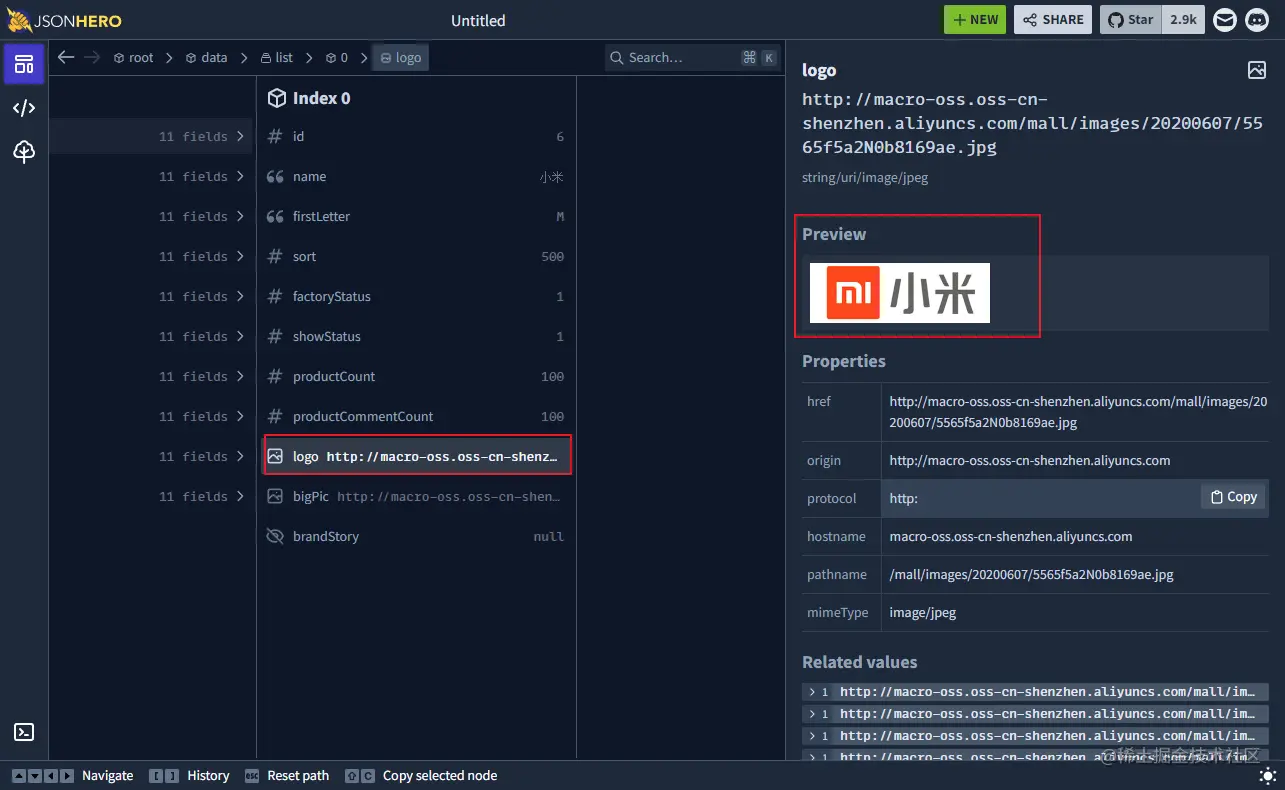Screen dimensions: 1285x790
Task: Click the History shortcut hint
Action: (x=189, y=775)
